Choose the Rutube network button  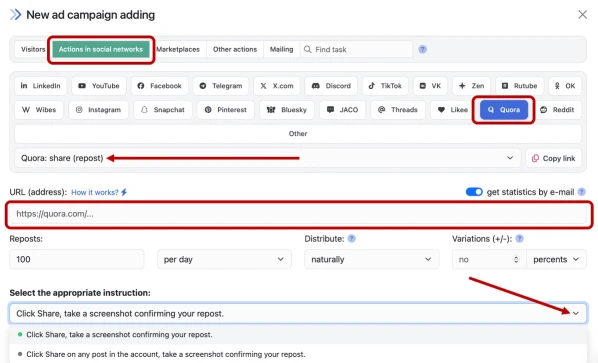coord(519,86)
